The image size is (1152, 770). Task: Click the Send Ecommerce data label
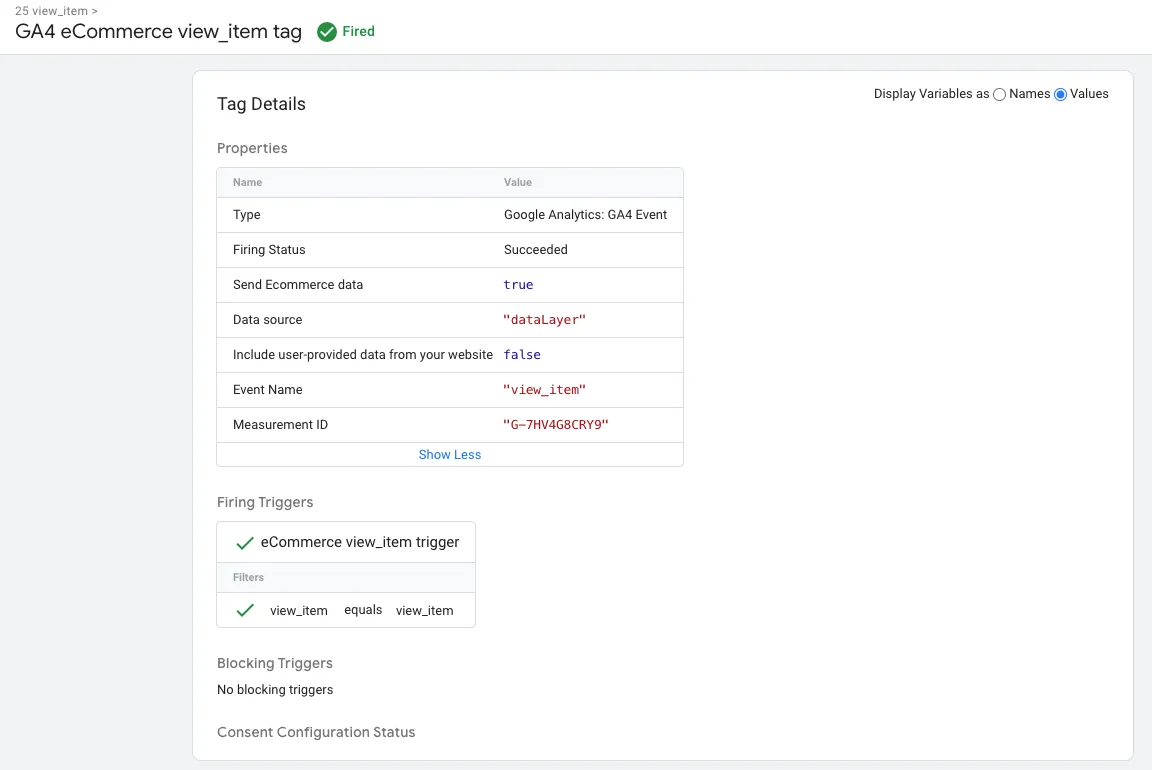point(298,285)
